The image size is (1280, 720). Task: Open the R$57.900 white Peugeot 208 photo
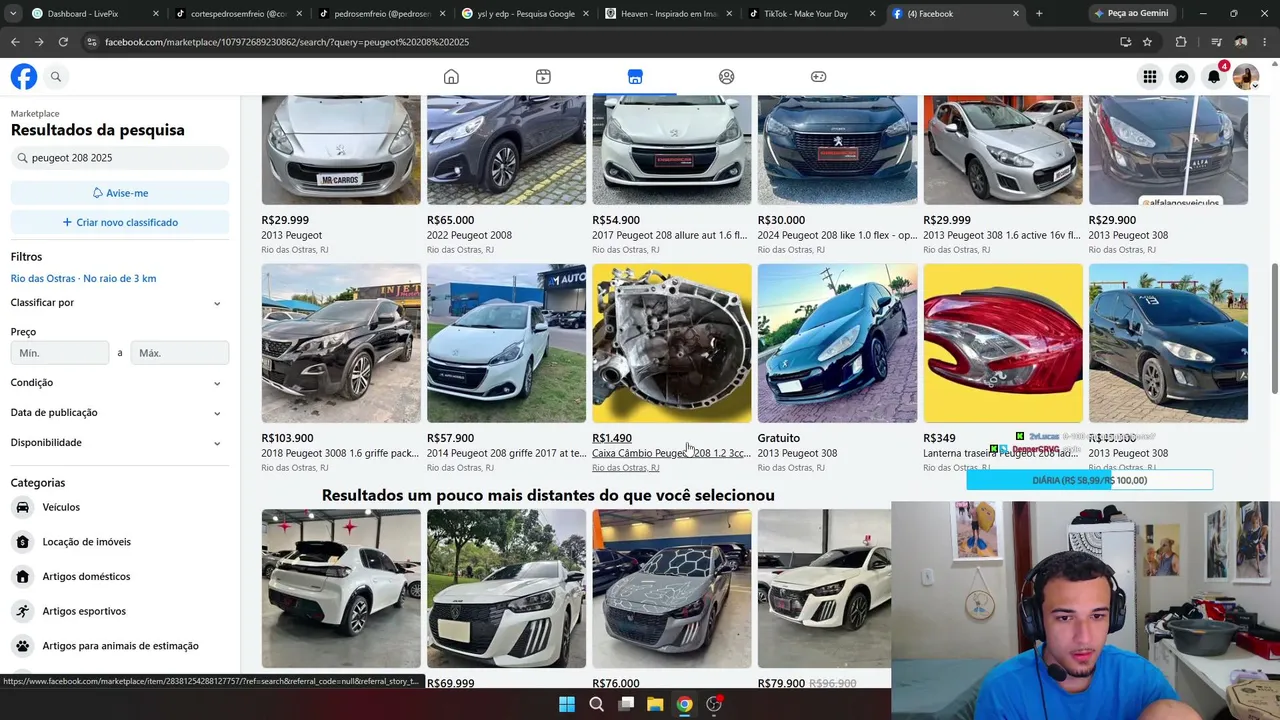506,343
